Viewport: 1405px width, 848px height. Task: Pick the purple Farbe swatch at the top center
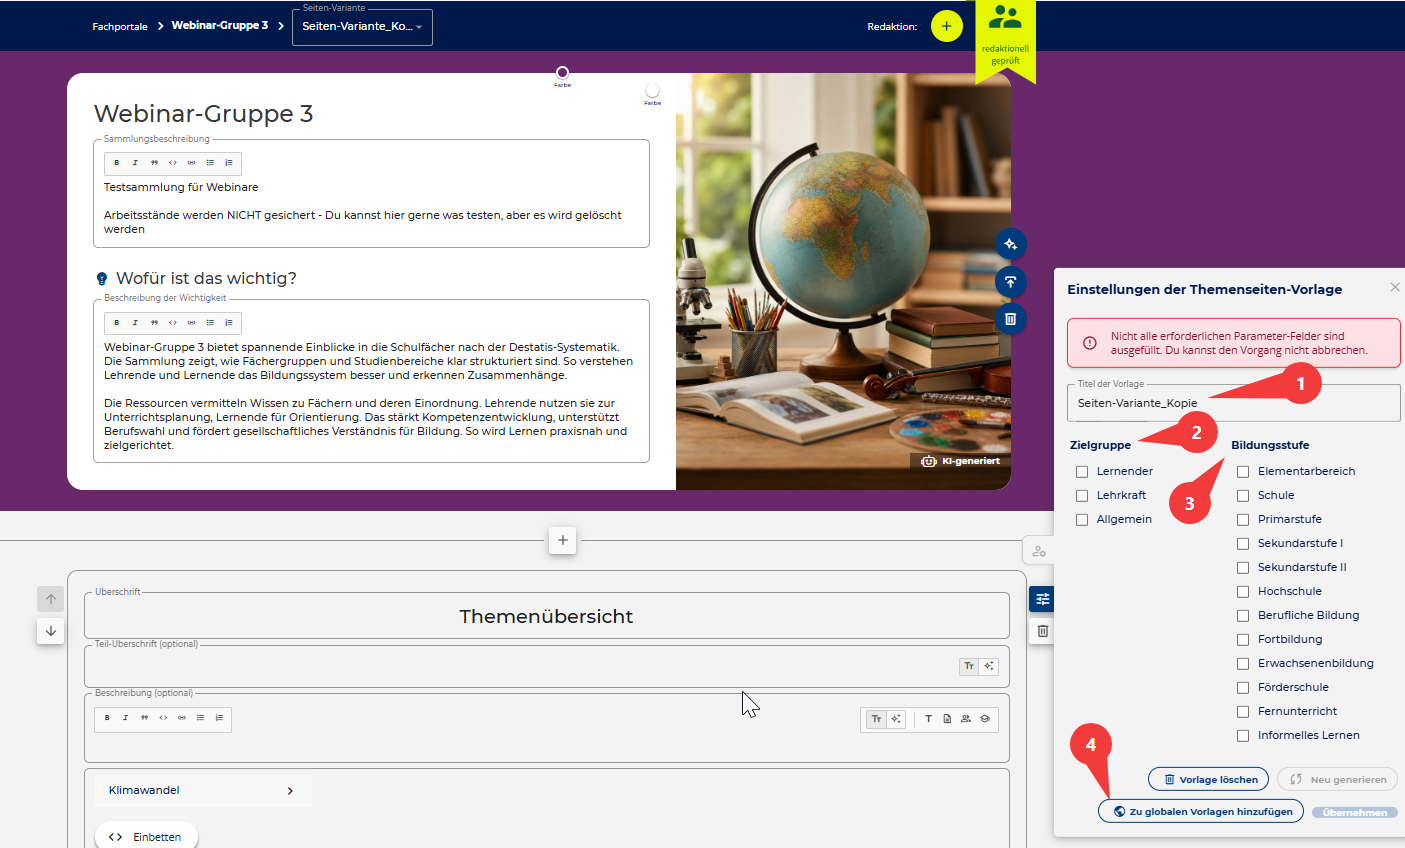coord(563,72)
